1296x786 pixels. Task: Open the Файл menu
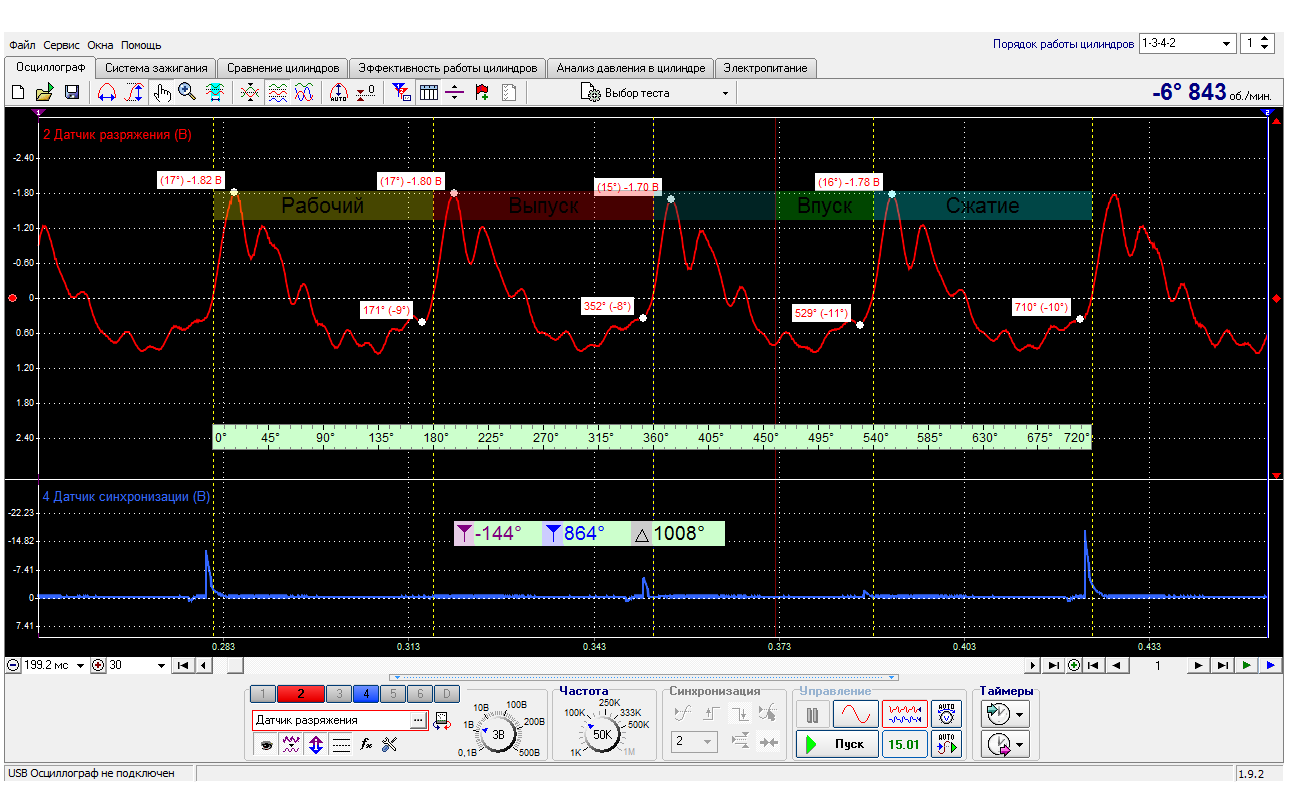pyautogui.click(x=22, y=45)
